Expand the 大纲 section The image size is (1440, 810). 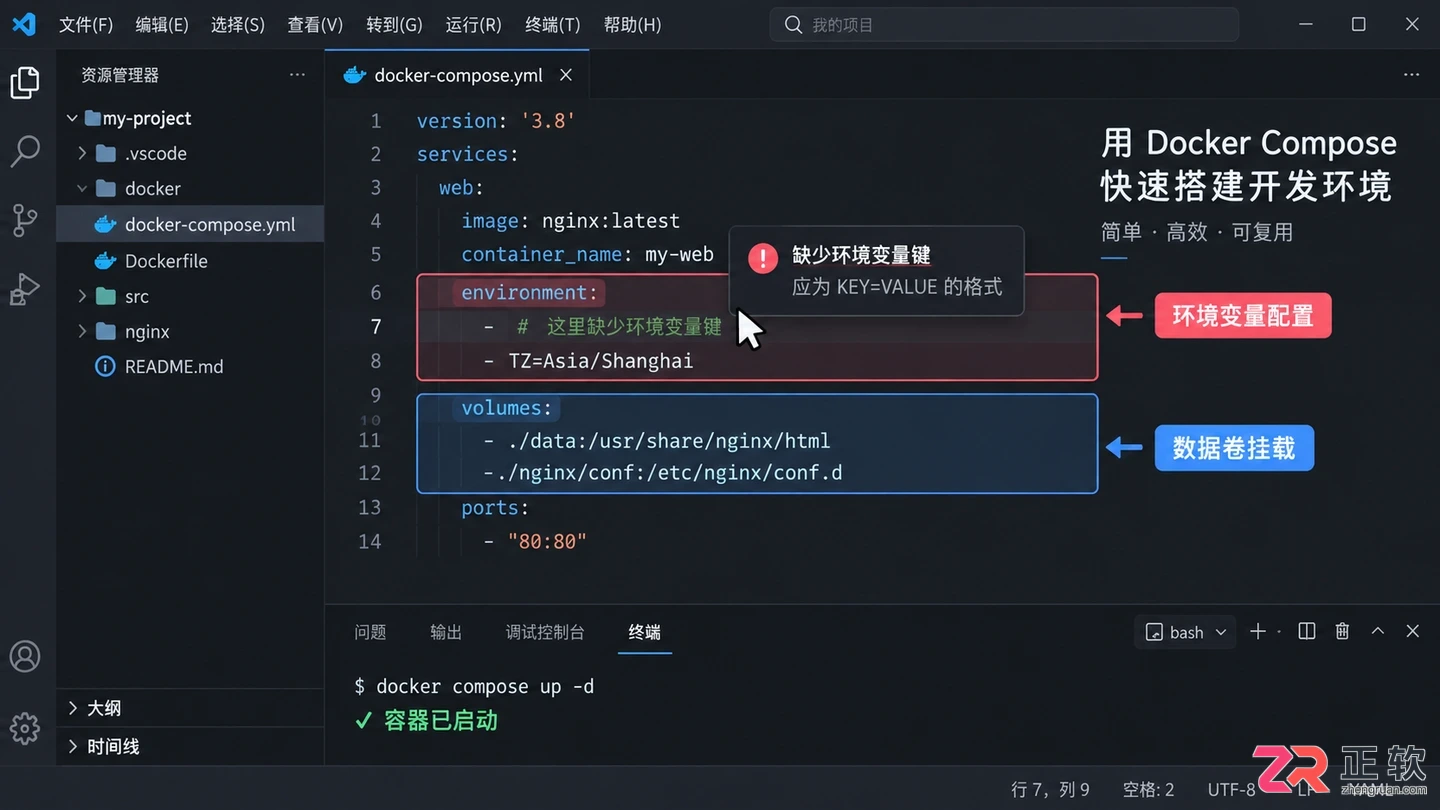190,708
